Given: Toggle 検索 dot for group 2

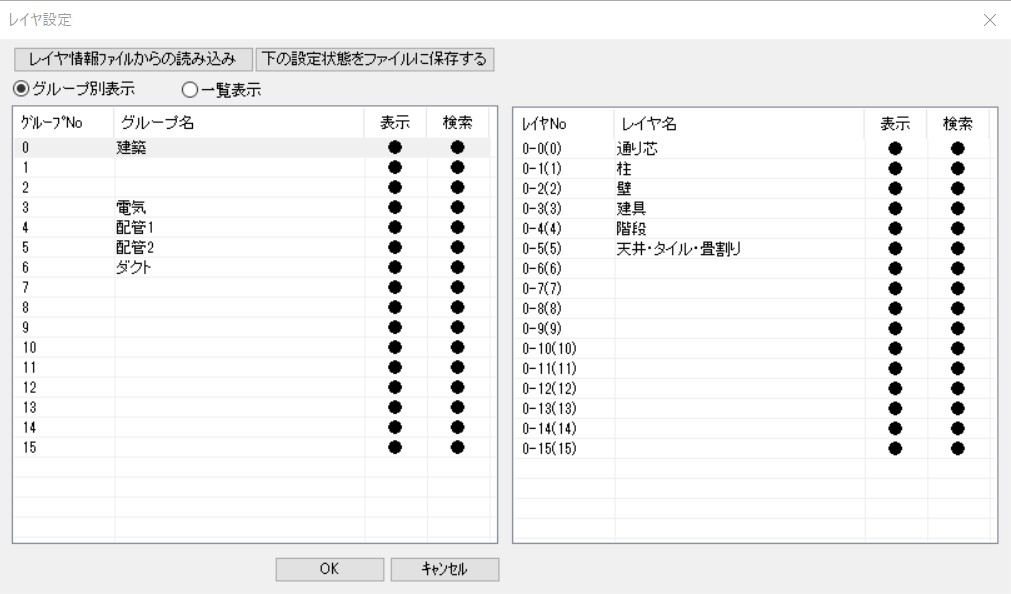Looking at the screenshot, I should 458,187.
